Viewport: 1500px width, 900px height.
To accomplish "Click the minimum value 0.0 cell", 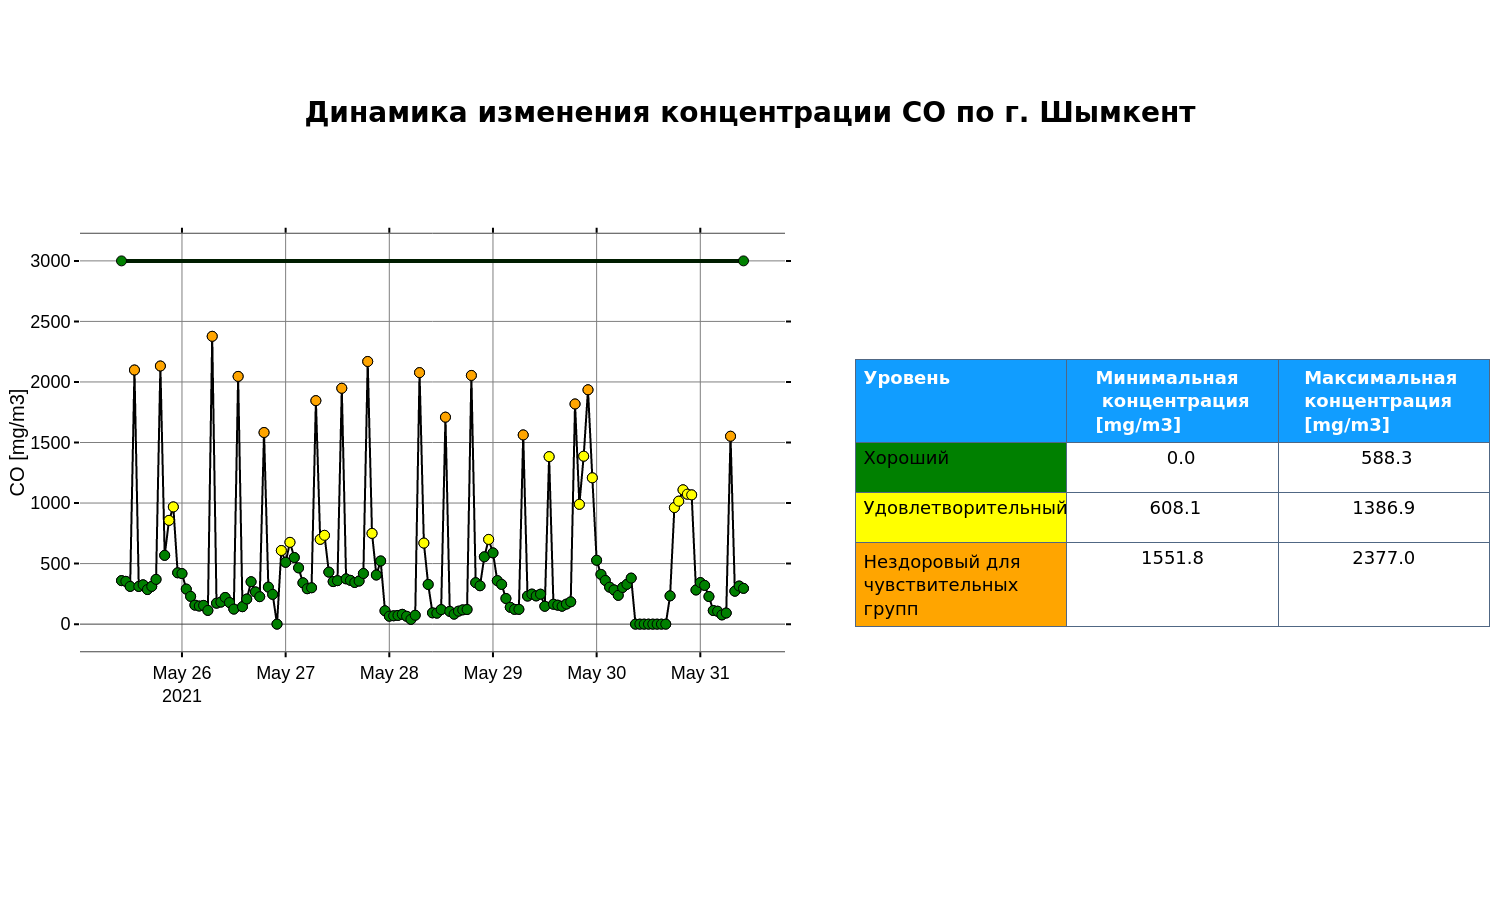I will pos(1172,467).
